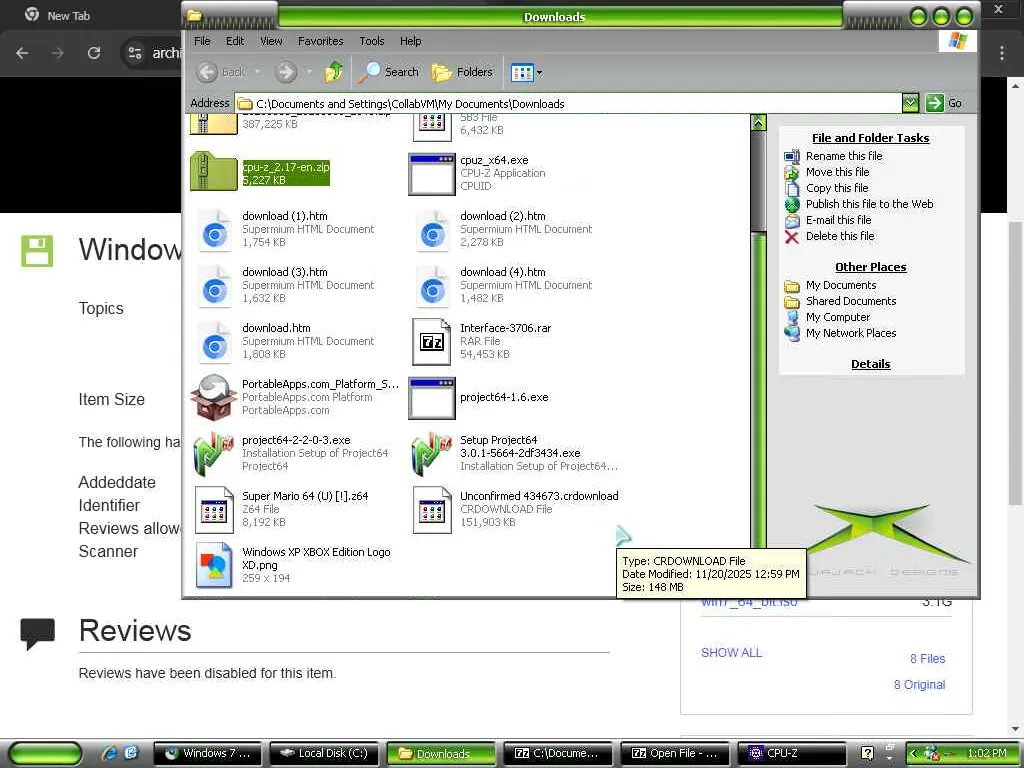The image size is (1024, 768).
Task: Click the address bar path field
Action: coord(568,103)
